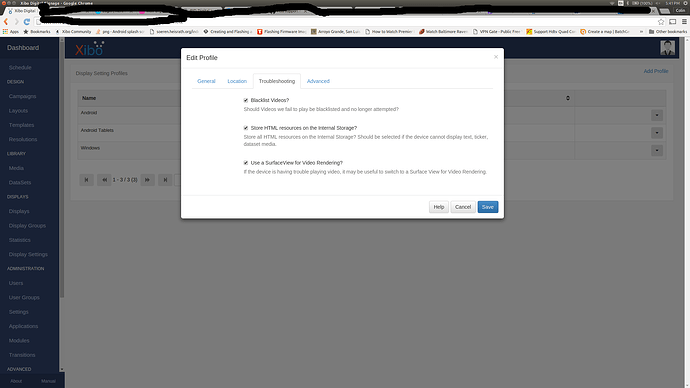Screen dimensions: 690x388
Task: Toggle the Blacklist Videos checkbox
Action: pos(246,100)
